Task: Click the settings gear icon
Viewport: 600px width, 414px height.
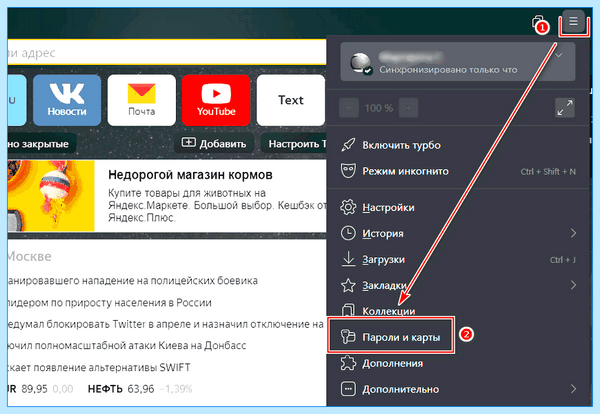Action: pyautogui.click(x=348, y=207)
